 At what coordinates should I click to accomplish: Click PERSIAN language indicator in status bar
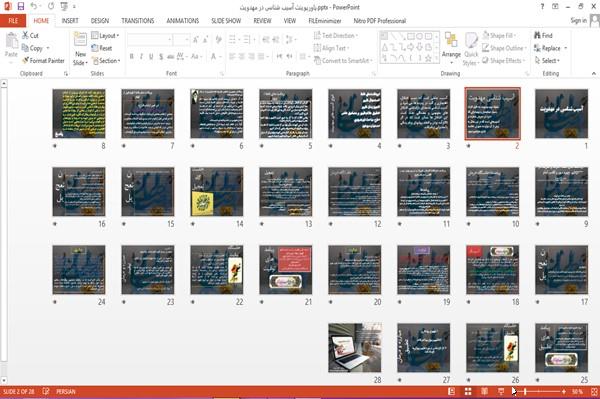pos(65,391)
